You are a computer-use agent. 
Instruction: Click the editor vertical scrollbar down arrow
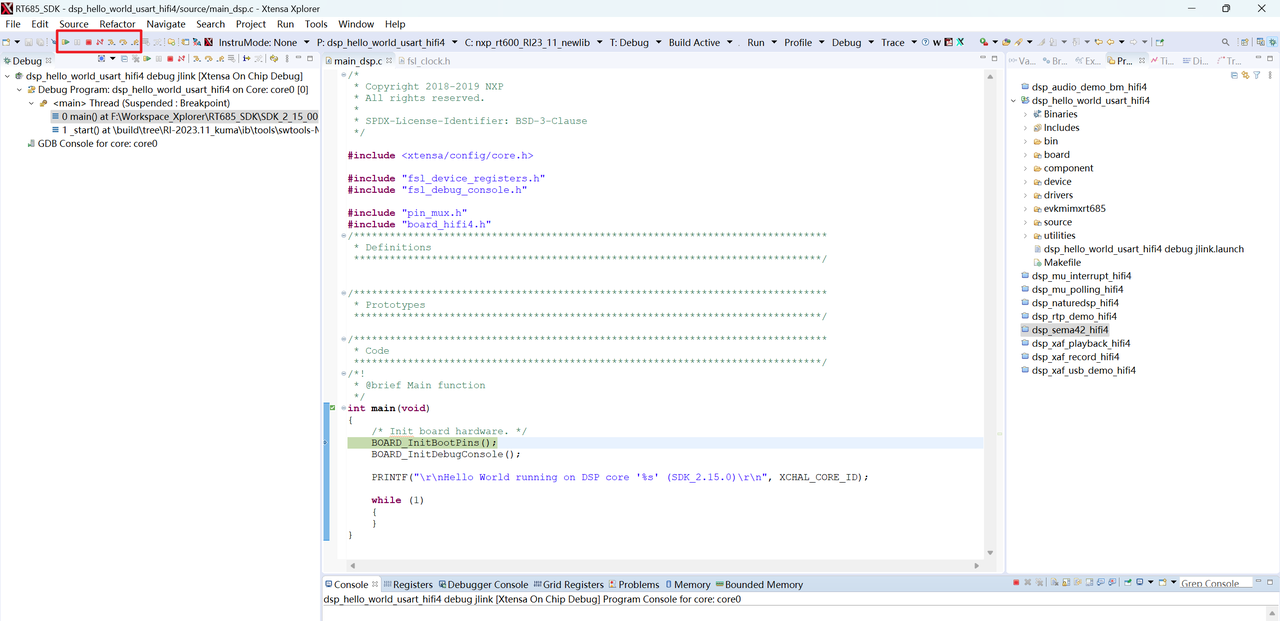click(x=991, y=553)
